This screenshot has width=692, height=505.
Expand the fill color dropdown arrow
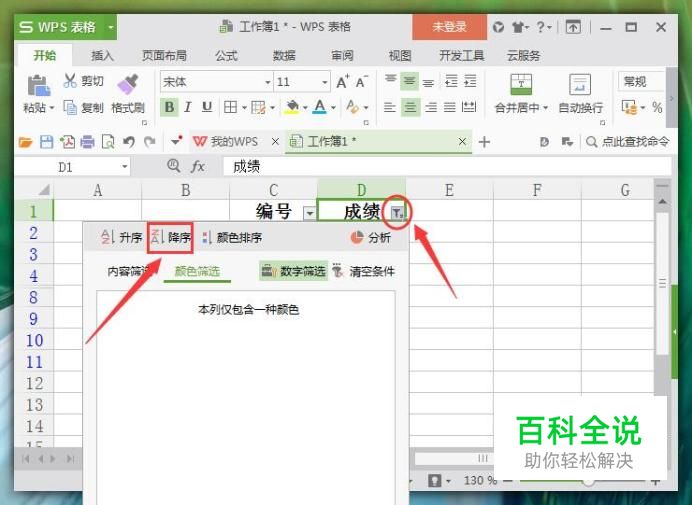[x=305, y=108]
